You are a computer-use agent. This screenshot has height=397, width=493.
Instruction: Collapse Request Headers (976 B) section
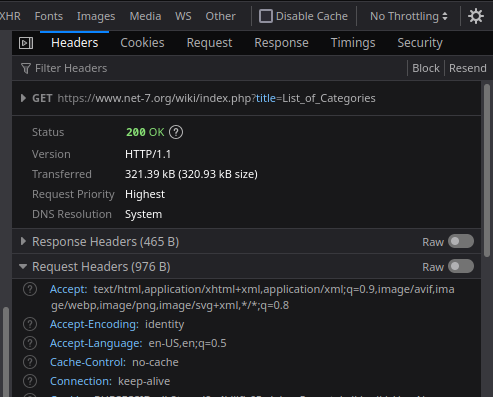tap(23, 267)
